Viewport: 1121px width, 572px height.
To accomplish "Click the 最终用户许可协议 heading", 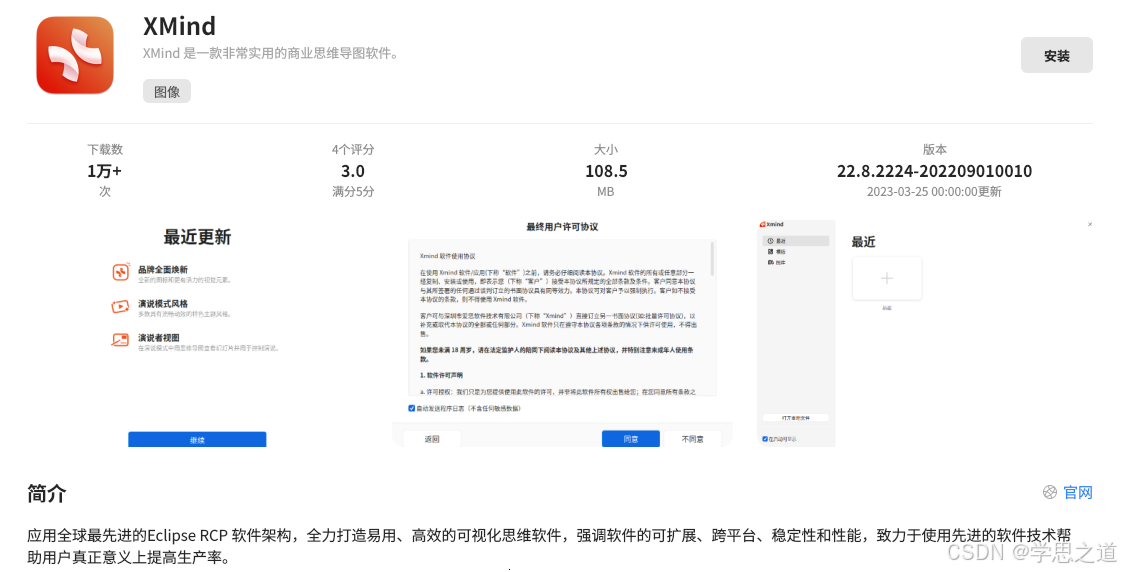I will pyautogui.click(x=562, y=227).
